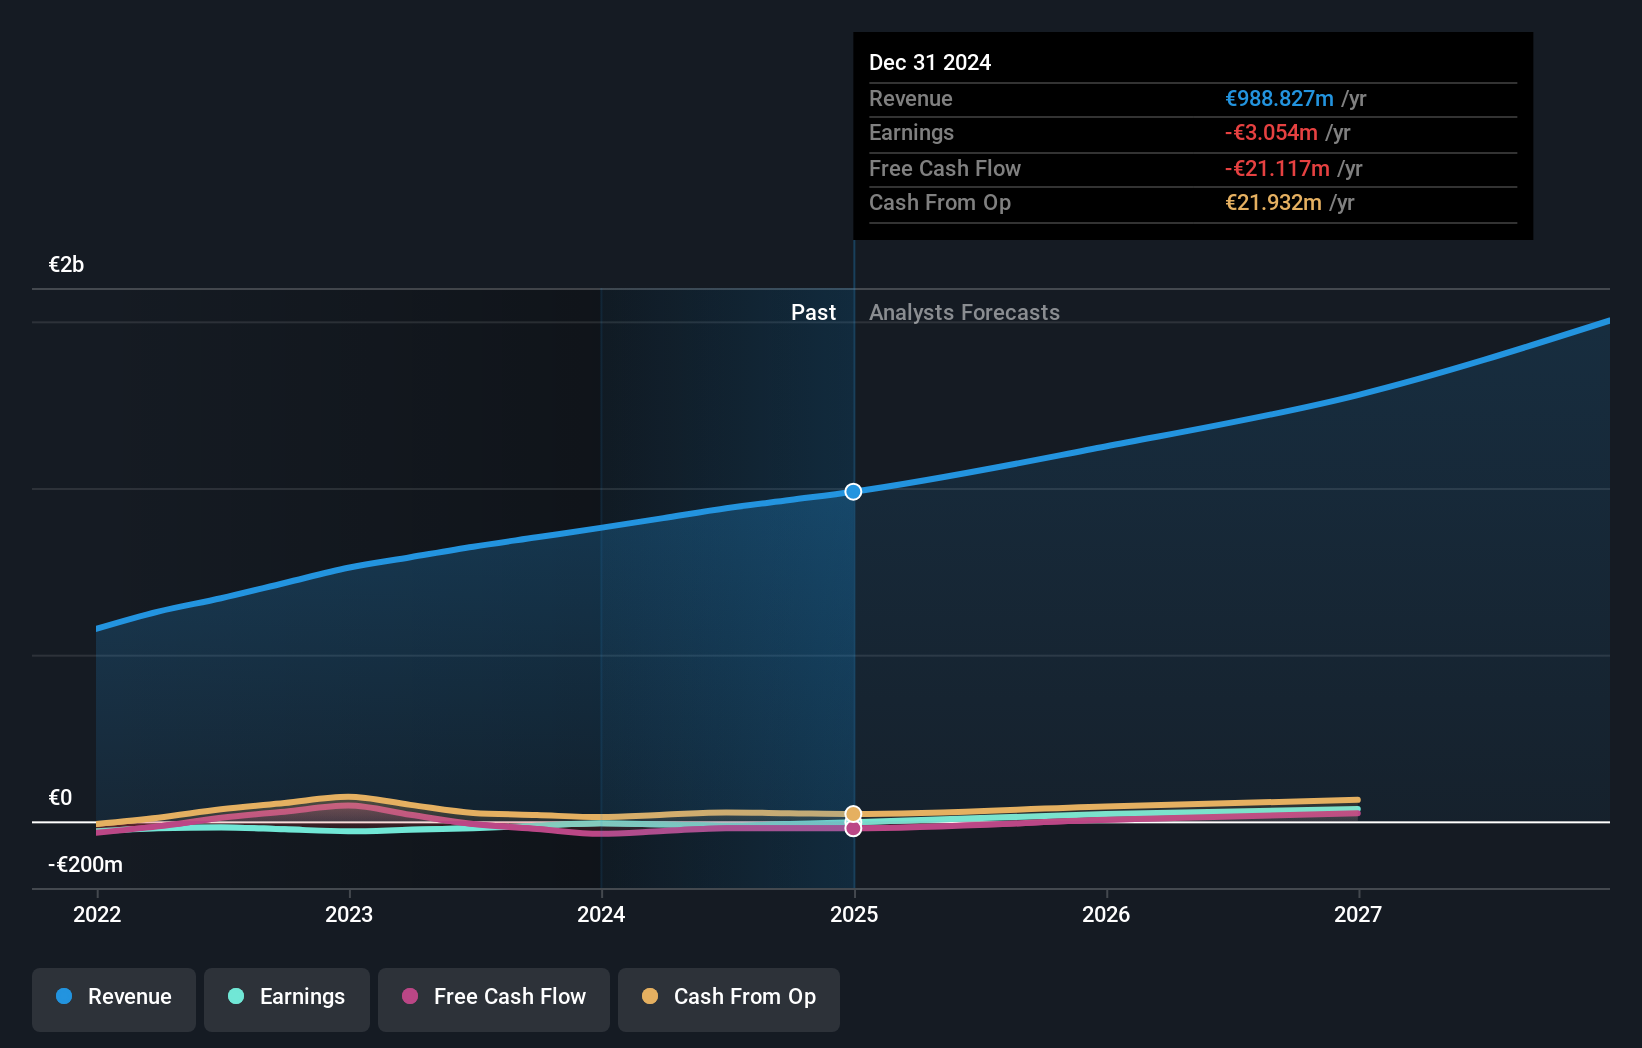Click the teal dot in Earnings legend
The image size is (1642, 1048).
(x=236, y=997)
